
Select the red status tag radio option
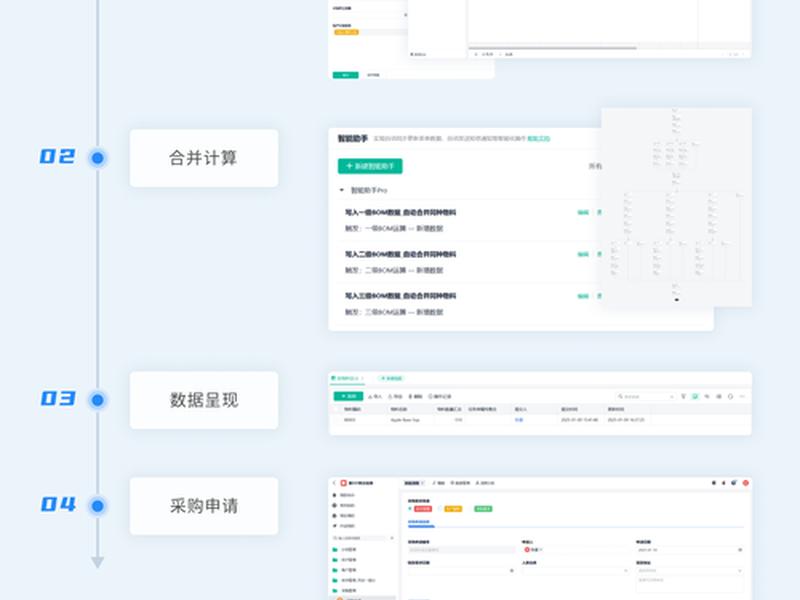[x=420, y=509]
